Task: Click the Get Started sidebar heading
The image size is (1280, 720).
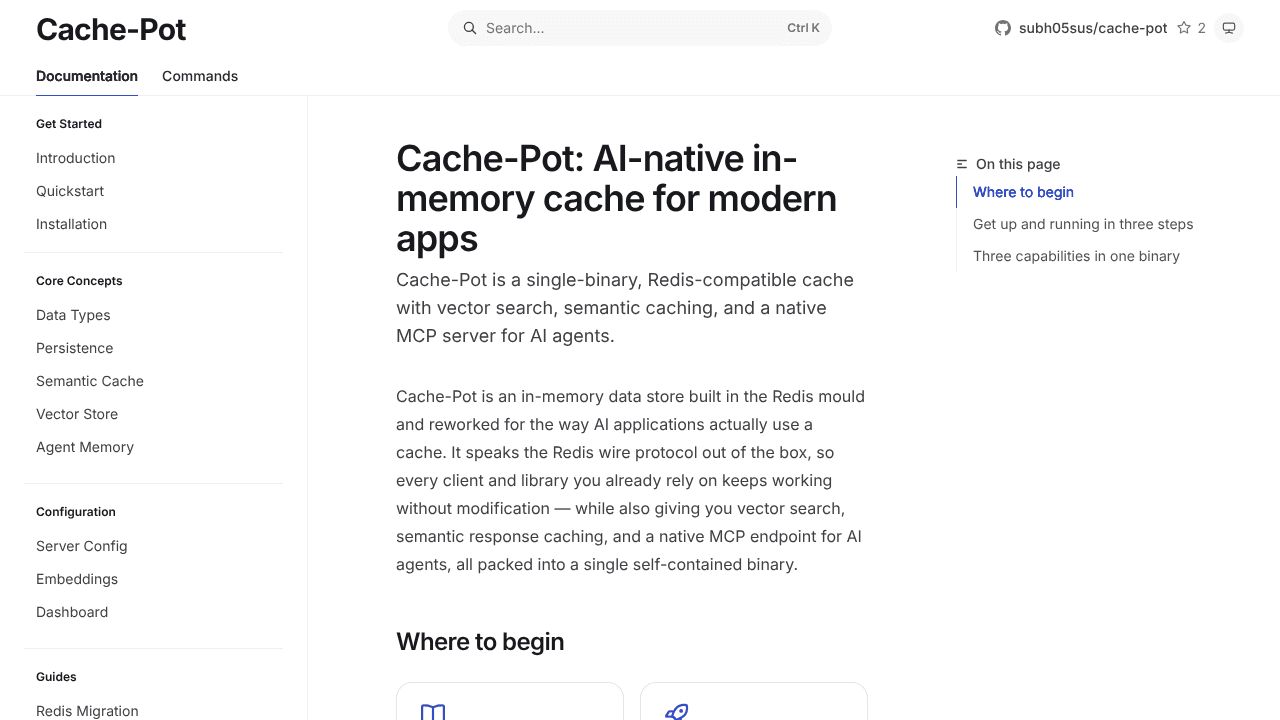Action: (x=69, y=124)
